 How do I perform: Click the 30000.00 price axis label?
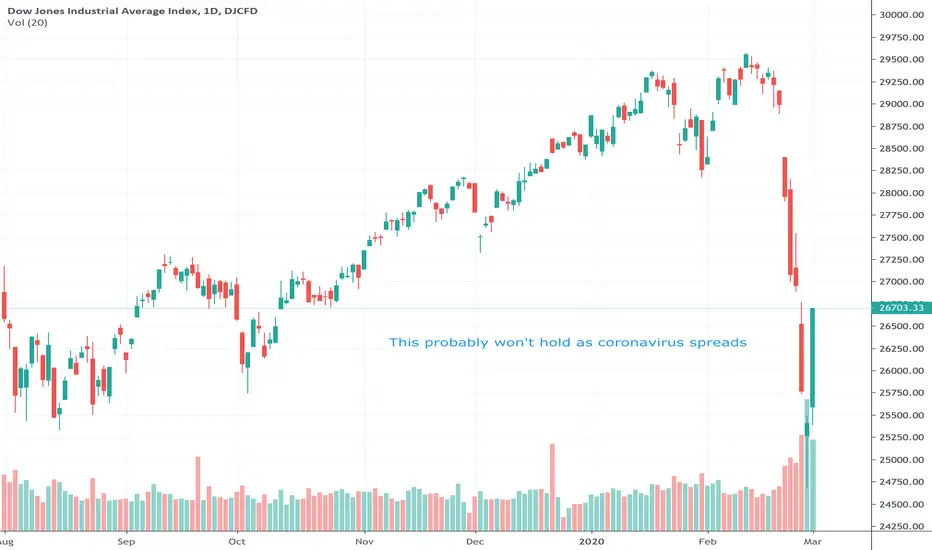(901, 15)
